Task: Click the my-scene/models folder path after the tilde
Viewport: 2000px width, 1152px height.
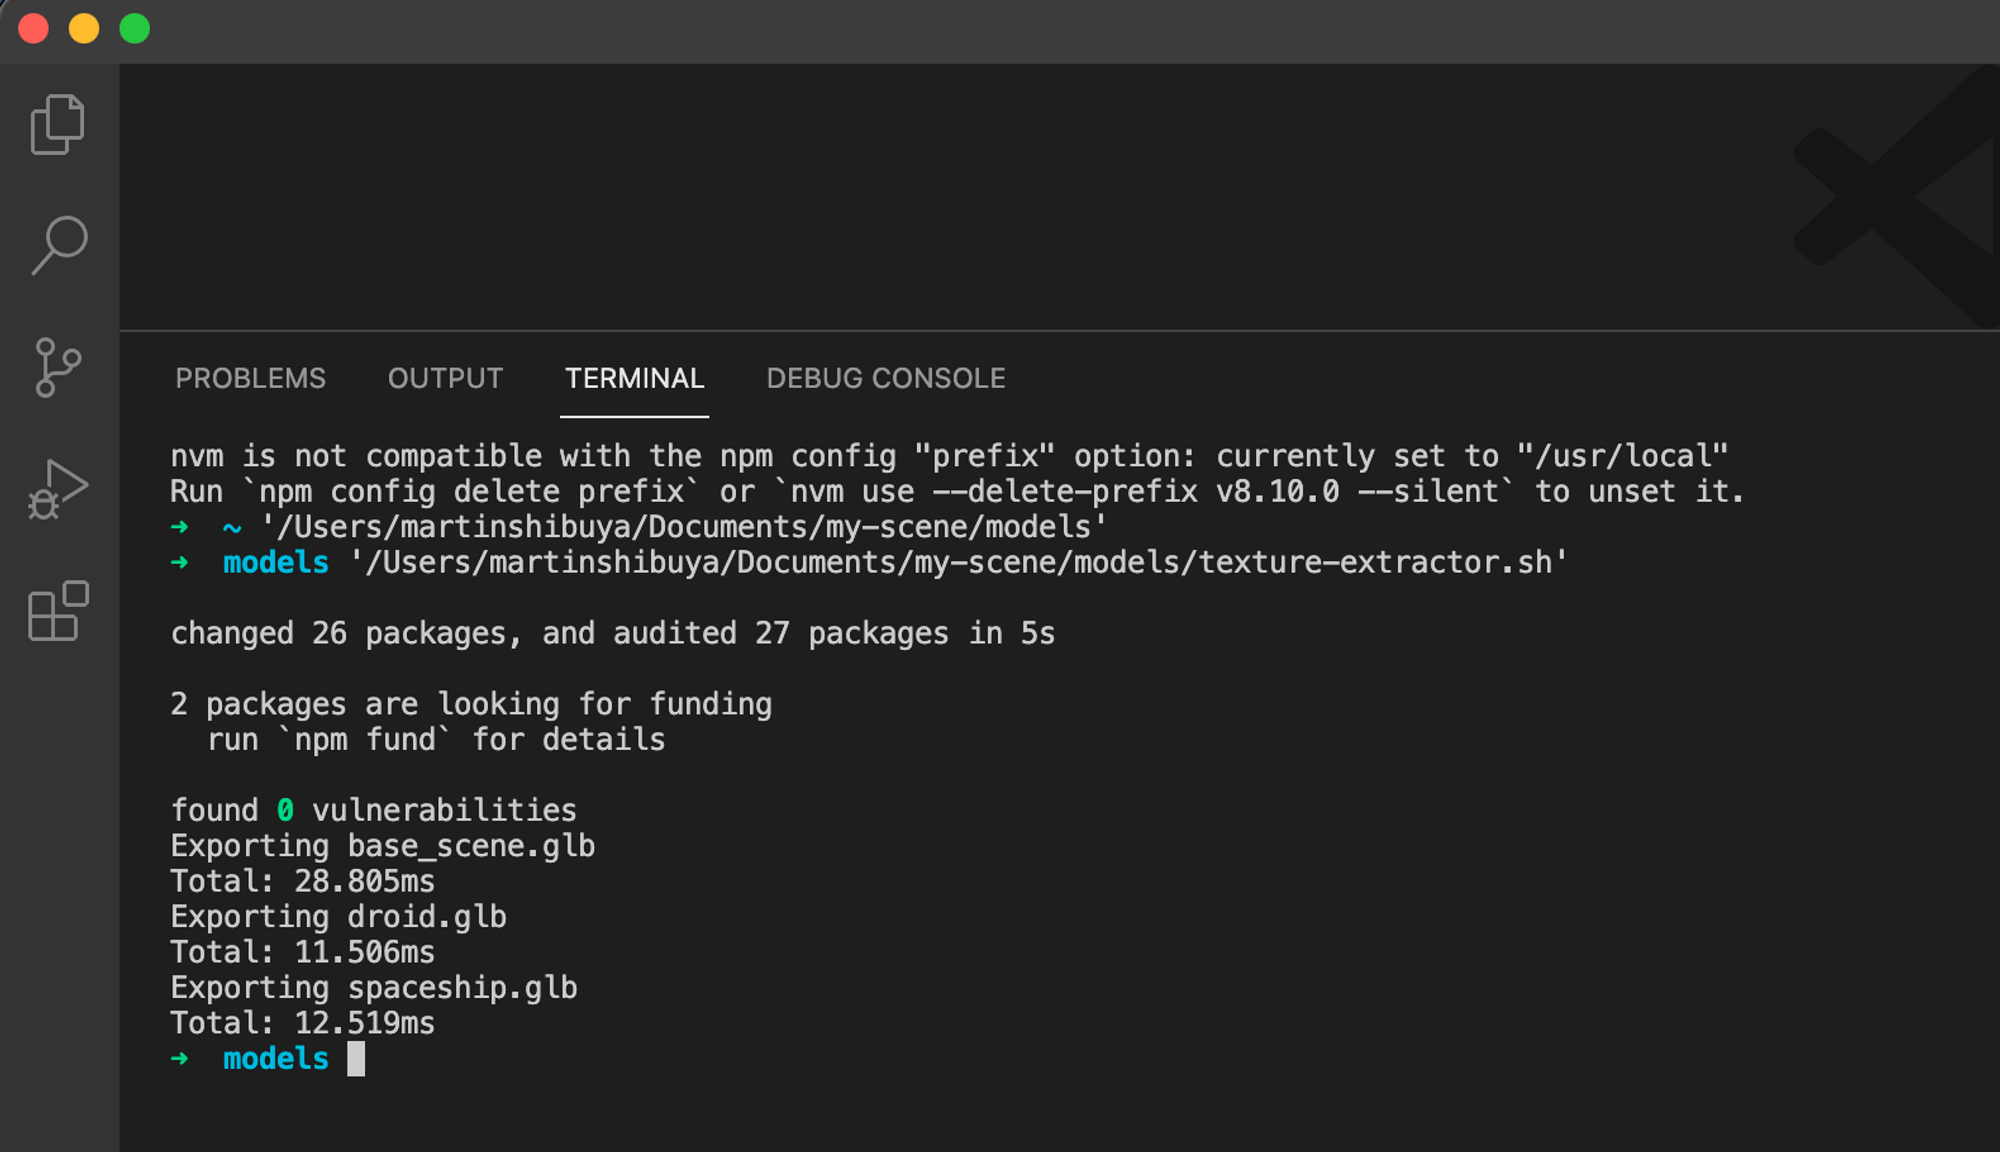Action: tap(684, 527)
